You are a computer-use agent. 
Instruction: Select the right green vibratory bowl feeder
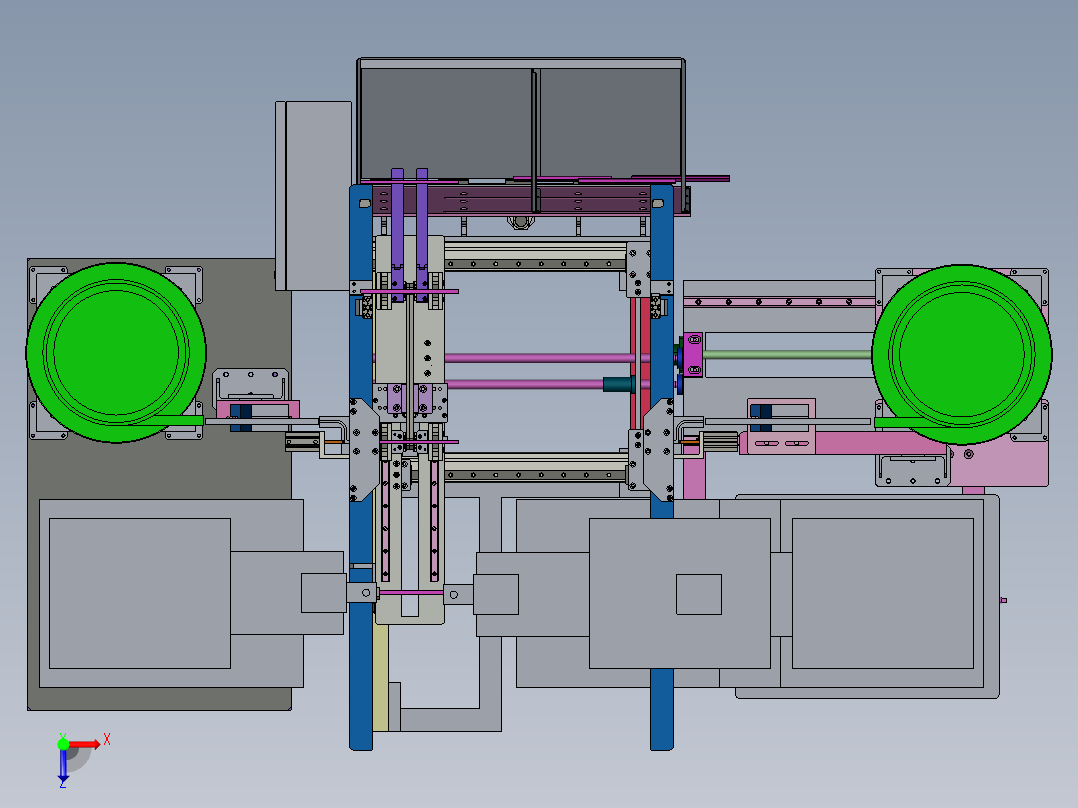click(962, 355)
